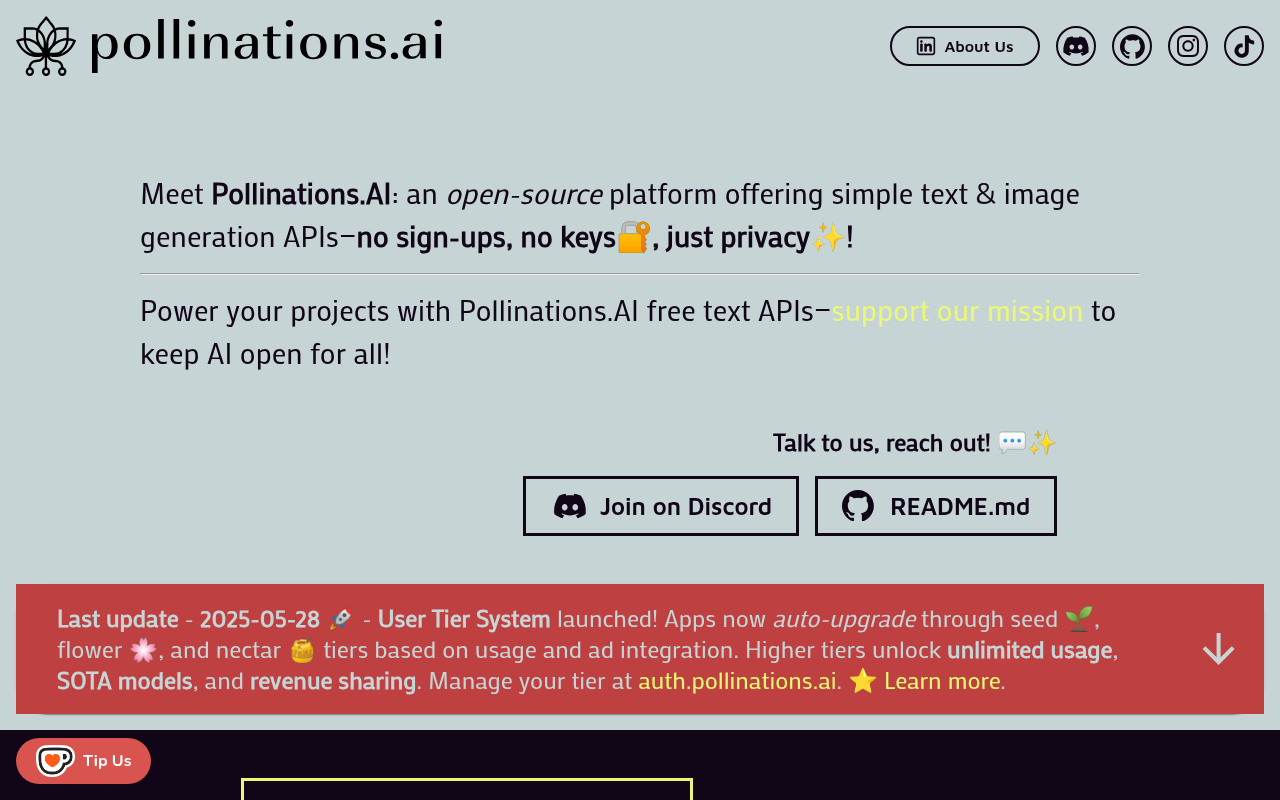Visit the auth.pollinations.ai link
Screen dimensions: 1280x800
coord(737,681)
